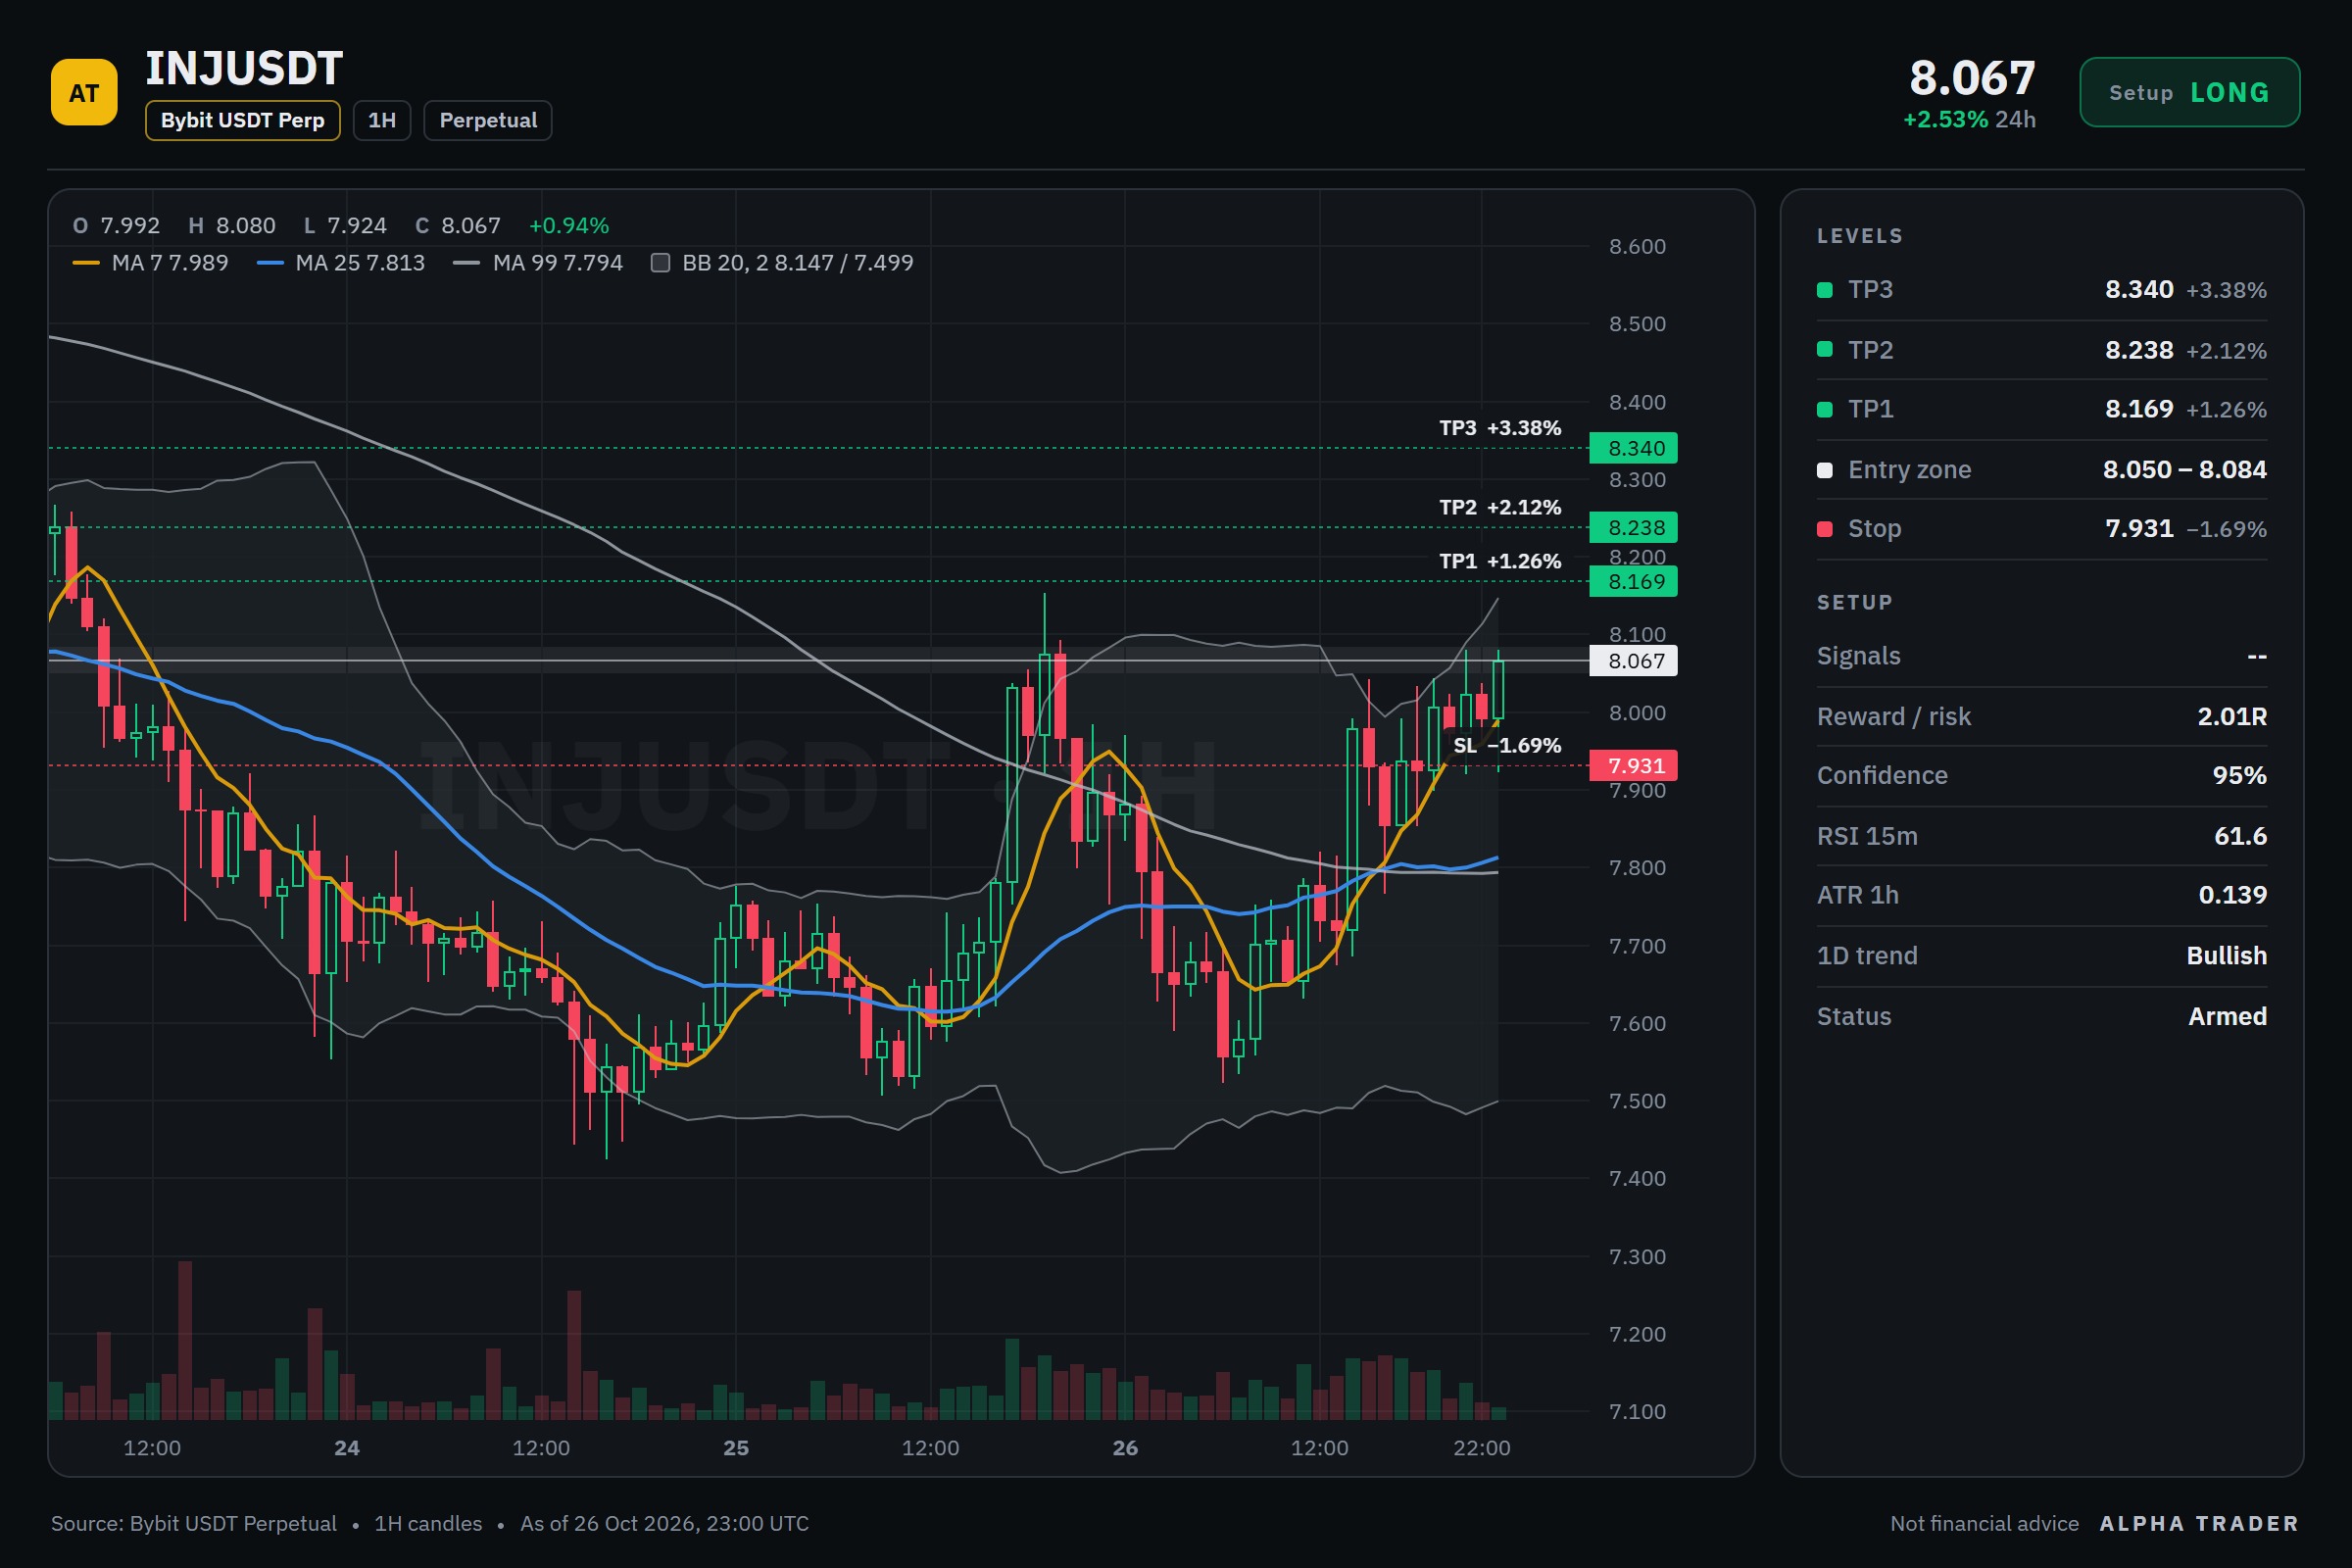Click the TP1 +1.26% chart label
The height and width of the screenshot is (1568, 2352).
pos(1499,561)
